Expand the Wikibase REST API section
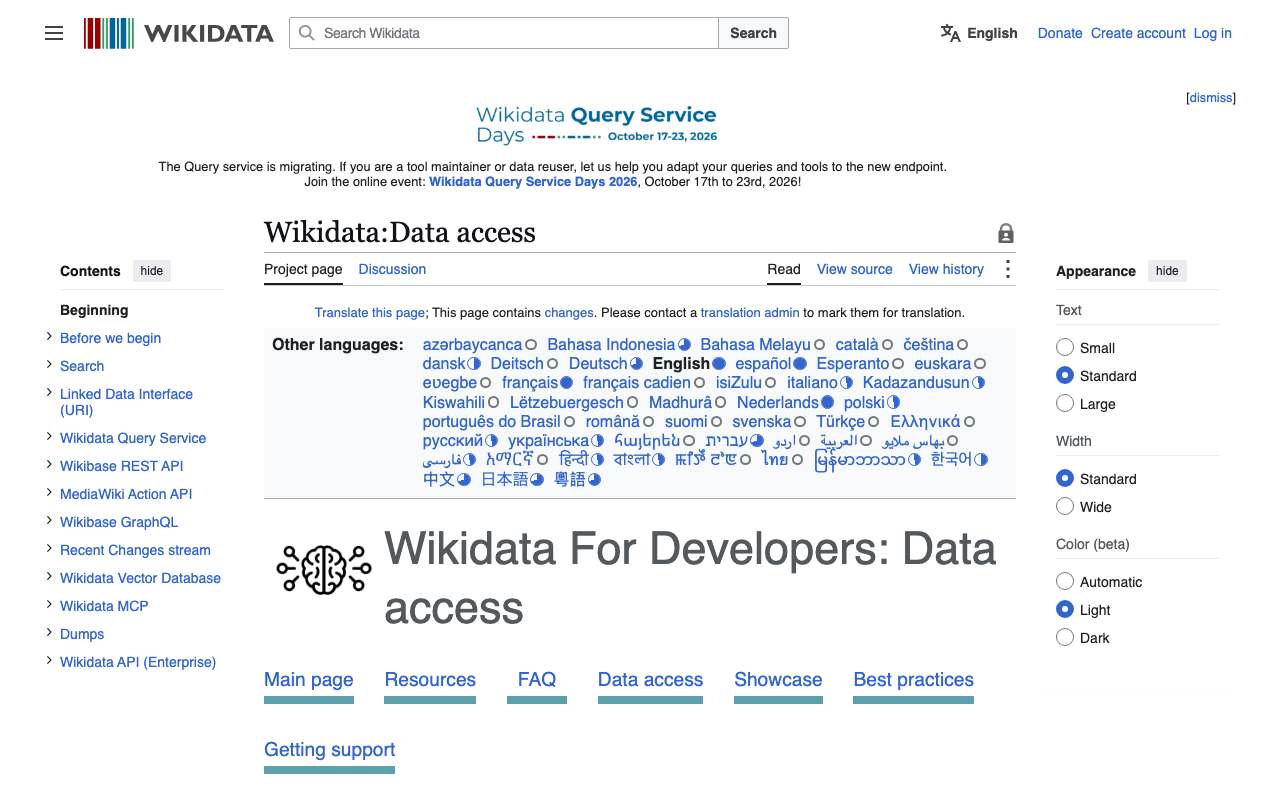 [49, 465]
